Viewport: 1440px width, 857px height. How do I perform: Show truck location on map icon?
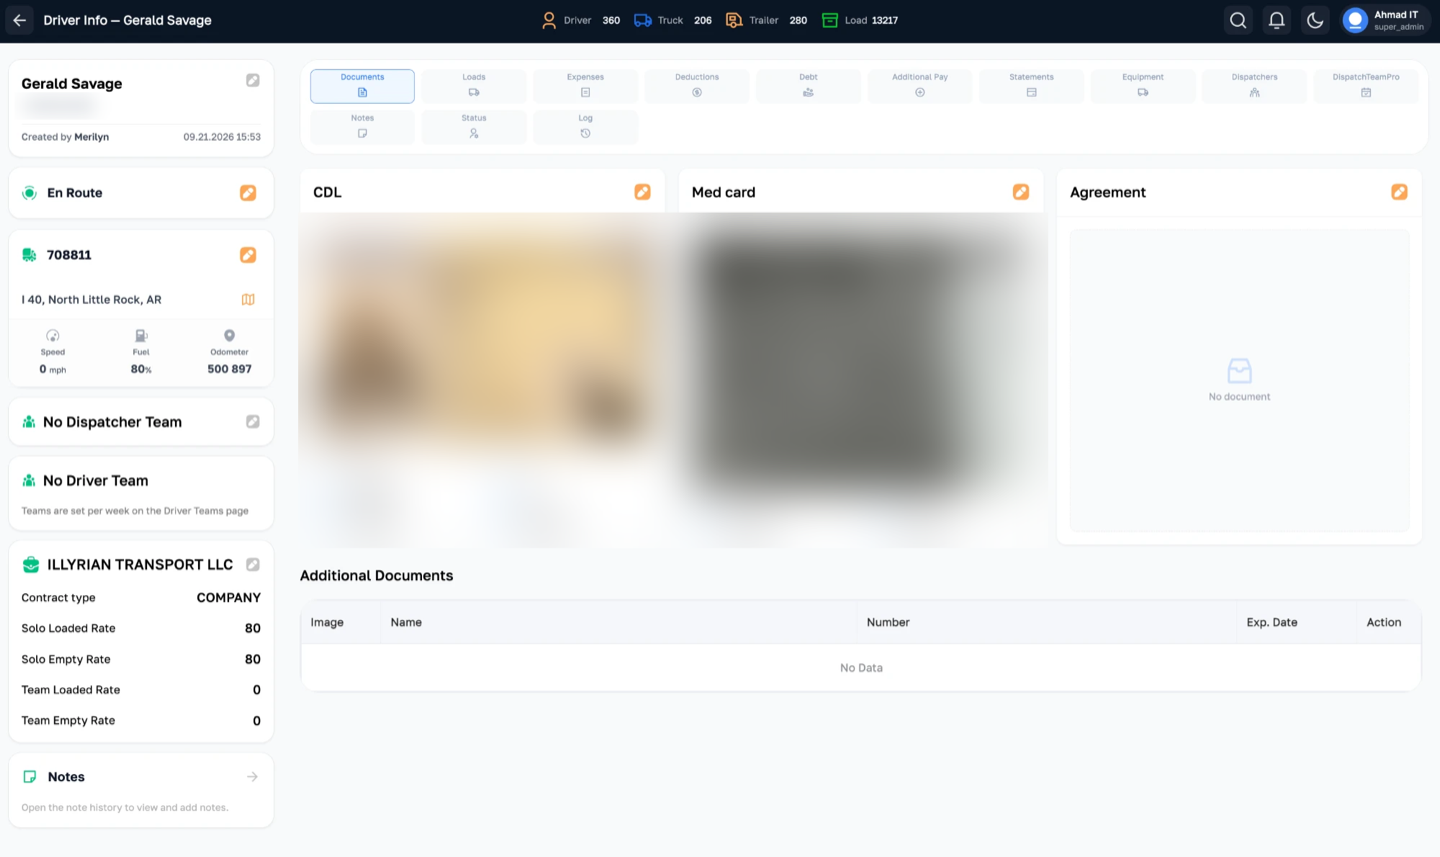[x=248, y=299]
